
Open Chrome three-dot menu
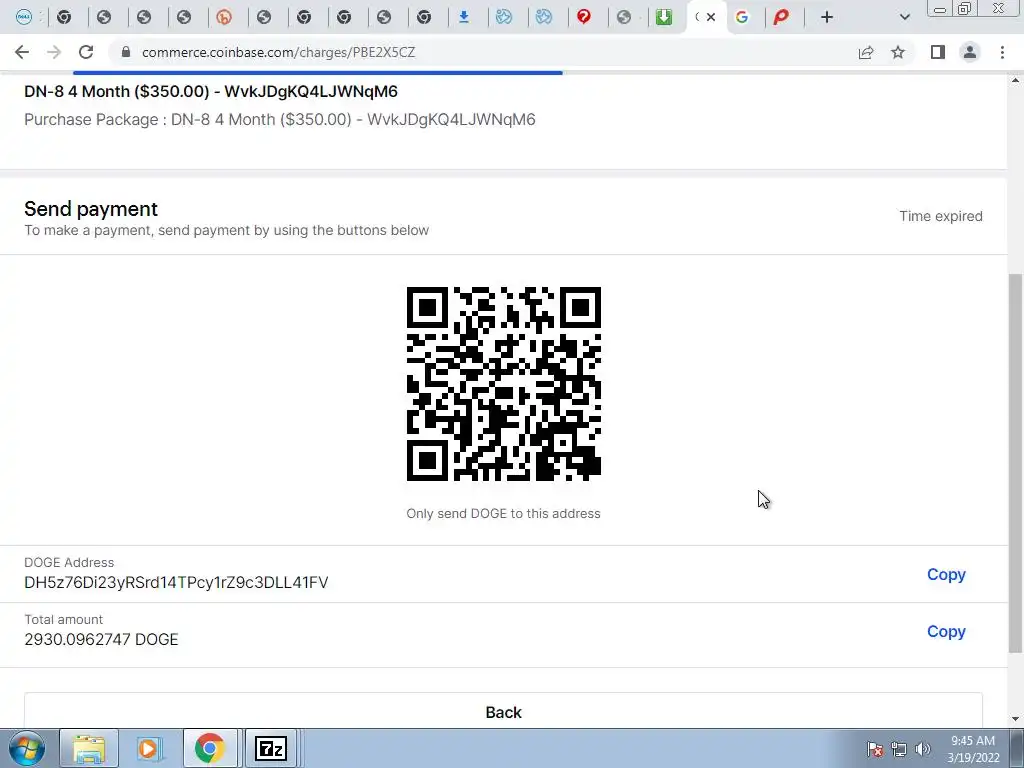[1002, 52]
